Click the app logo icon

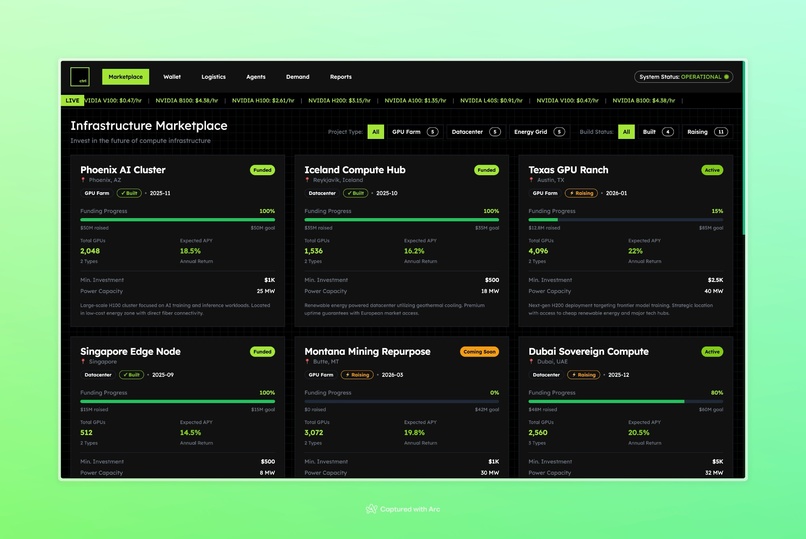80,77
